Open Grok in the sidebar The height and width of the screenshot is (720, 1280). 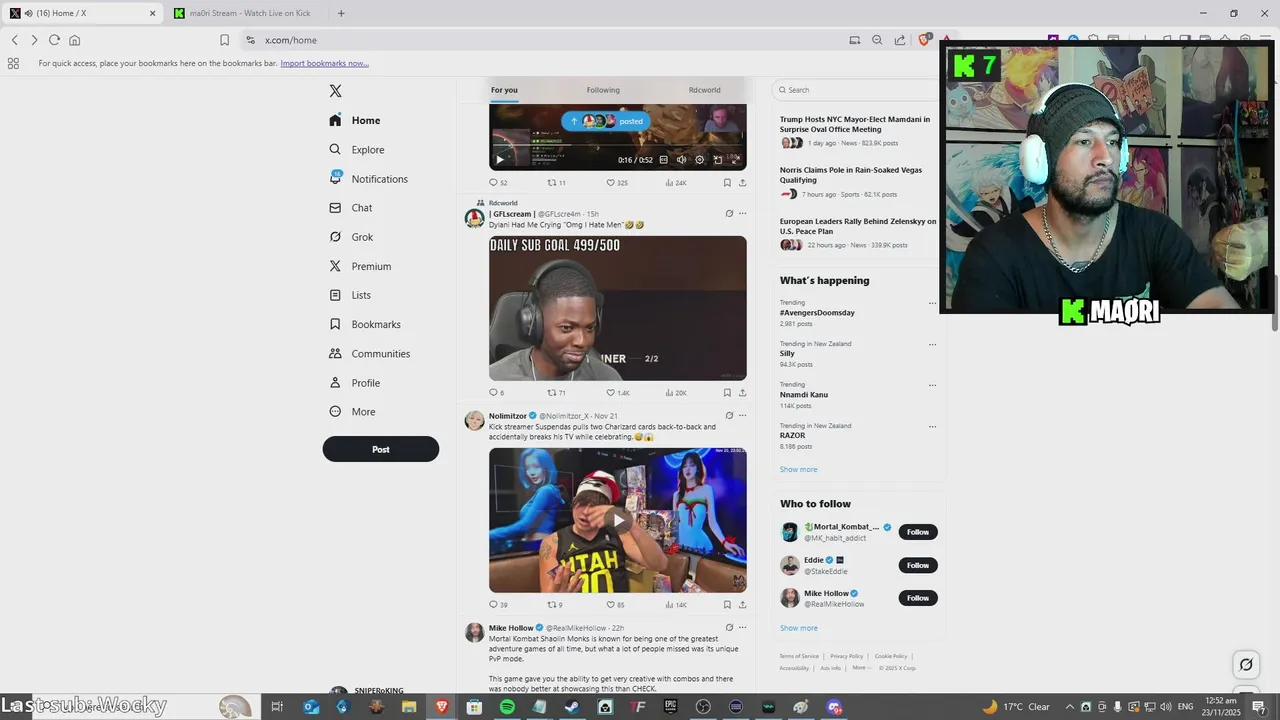coord(351,237)
